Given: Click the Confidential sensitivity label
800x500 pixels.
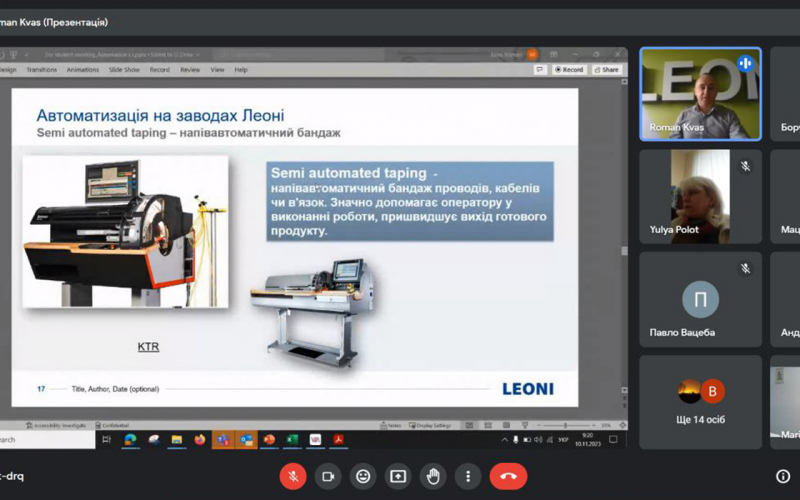Looking at the screenshot, I should (112, 425).
